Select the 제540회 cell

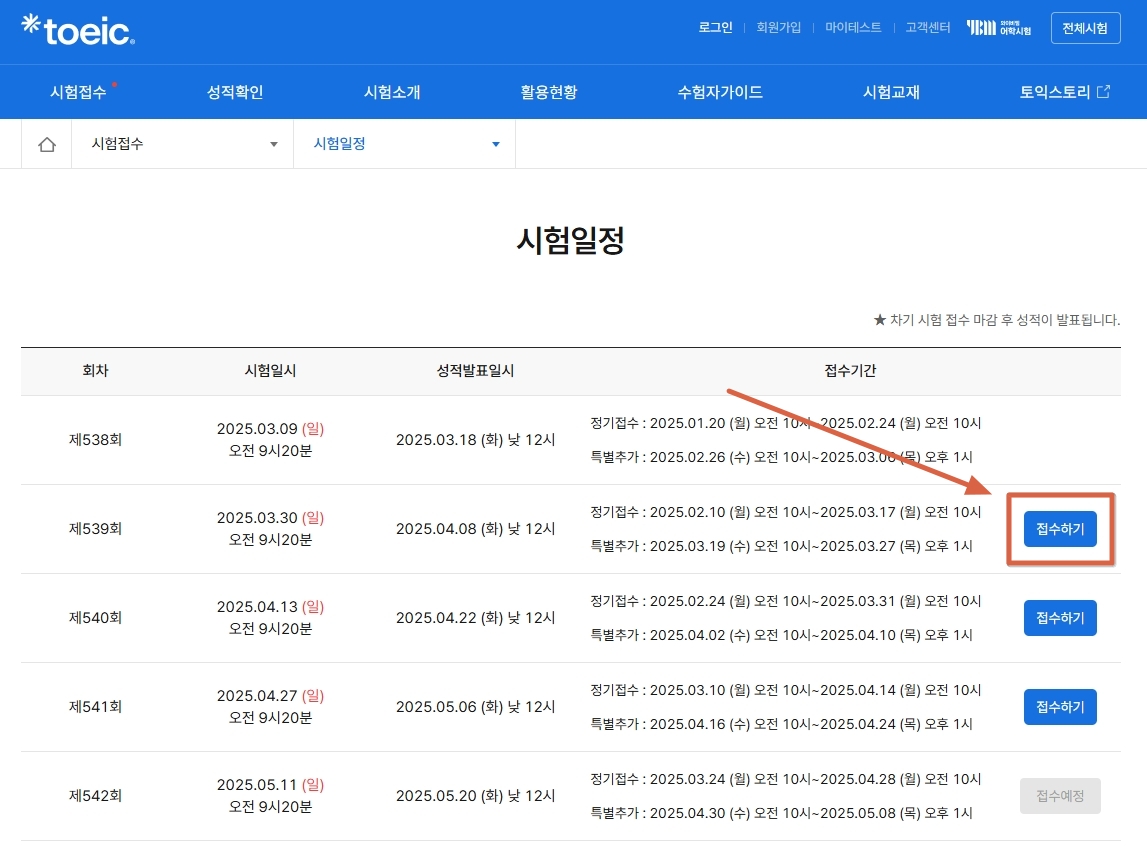coord(95,618)
